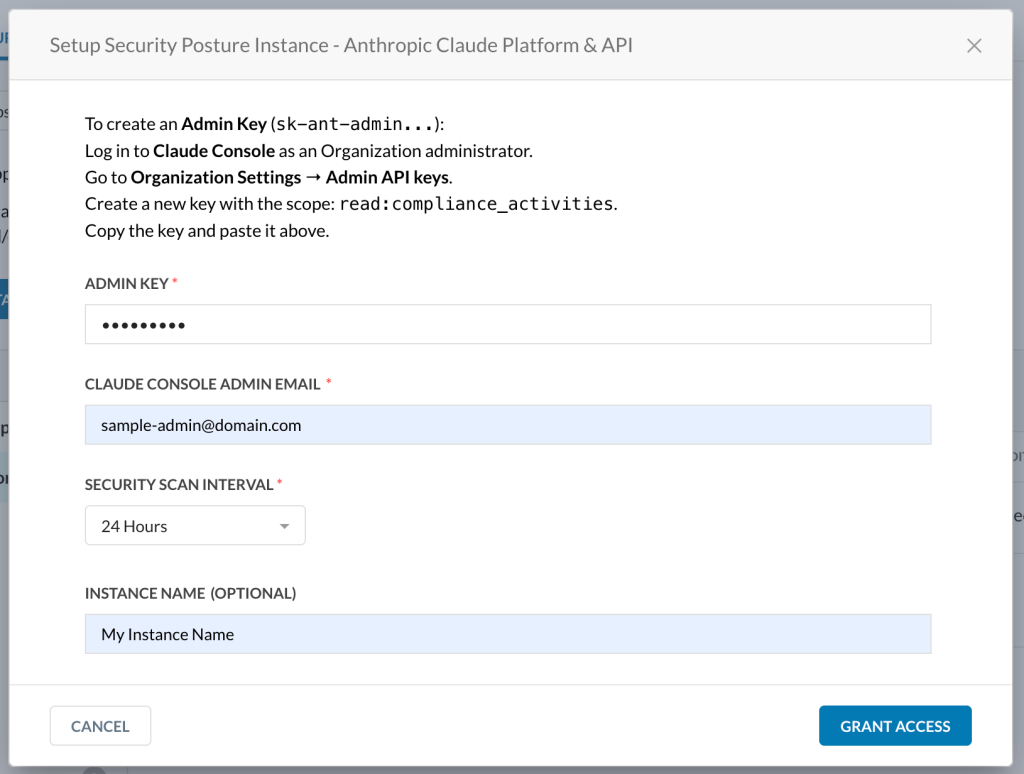Viewport: 1024px width, 774px height.
Task: Click the 'sk-ant-admin...' key prefix text
Action: click(x=355, y=124)
